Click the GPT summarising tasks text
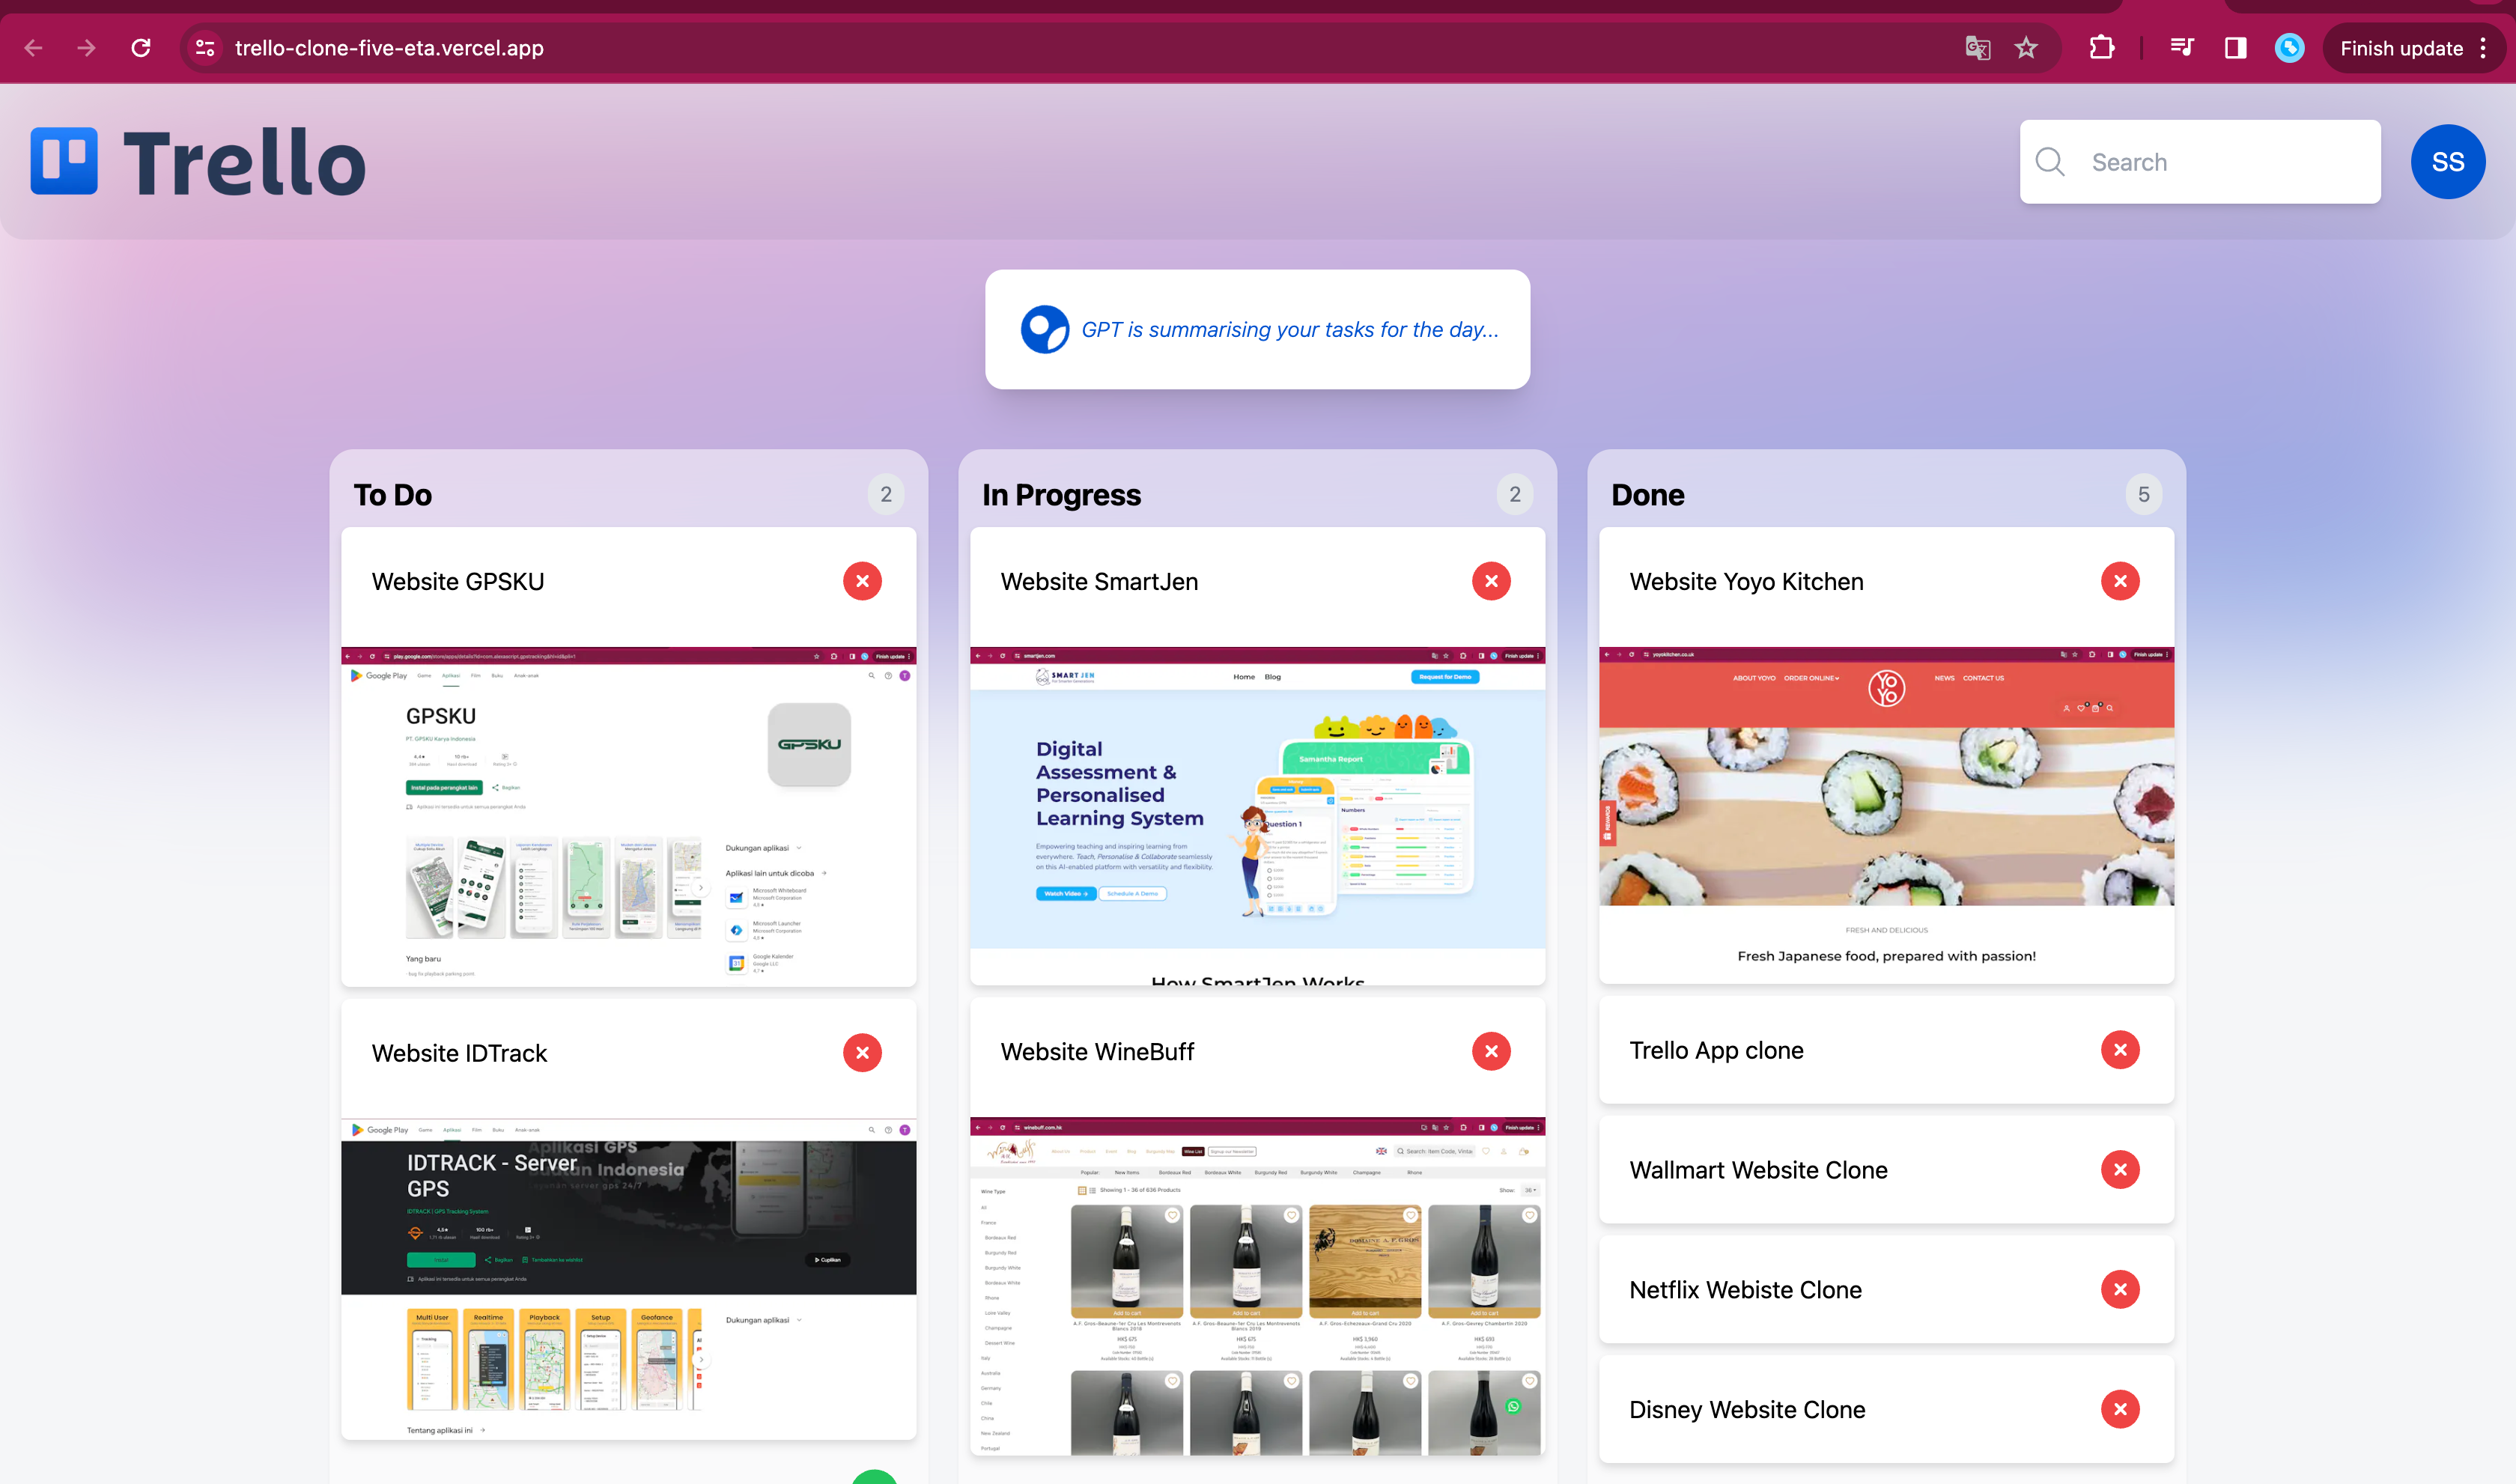Viewport: 2516px width, 1484px height. click(1289, 329)
